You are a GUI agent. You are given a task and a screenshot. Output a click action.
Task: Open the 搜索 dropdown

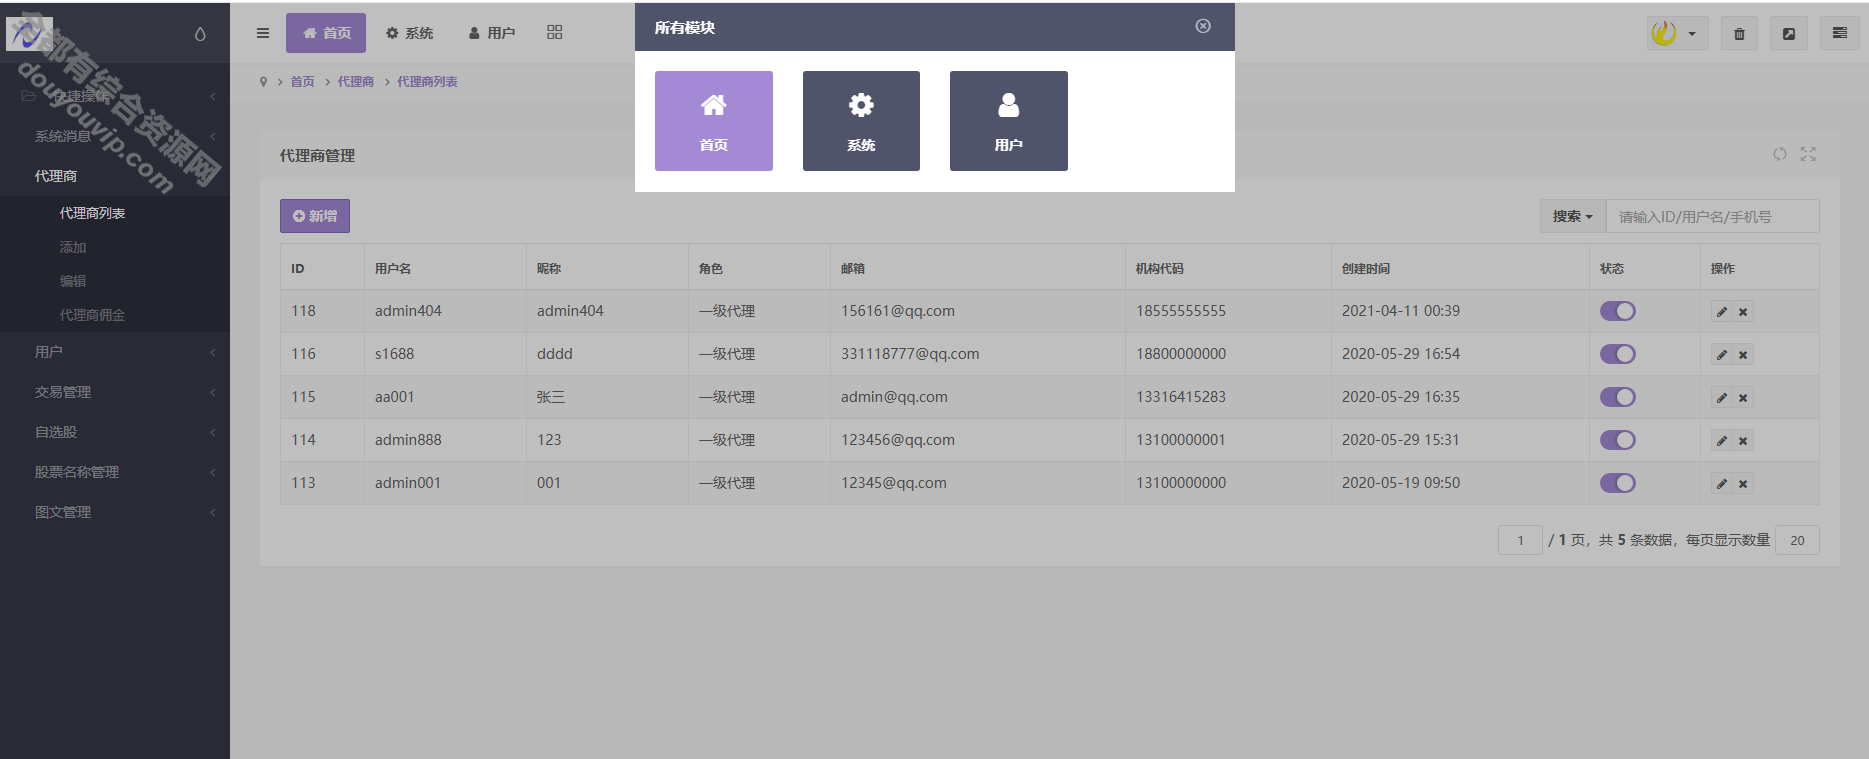pyautogui.click(x=1572, y=216)
